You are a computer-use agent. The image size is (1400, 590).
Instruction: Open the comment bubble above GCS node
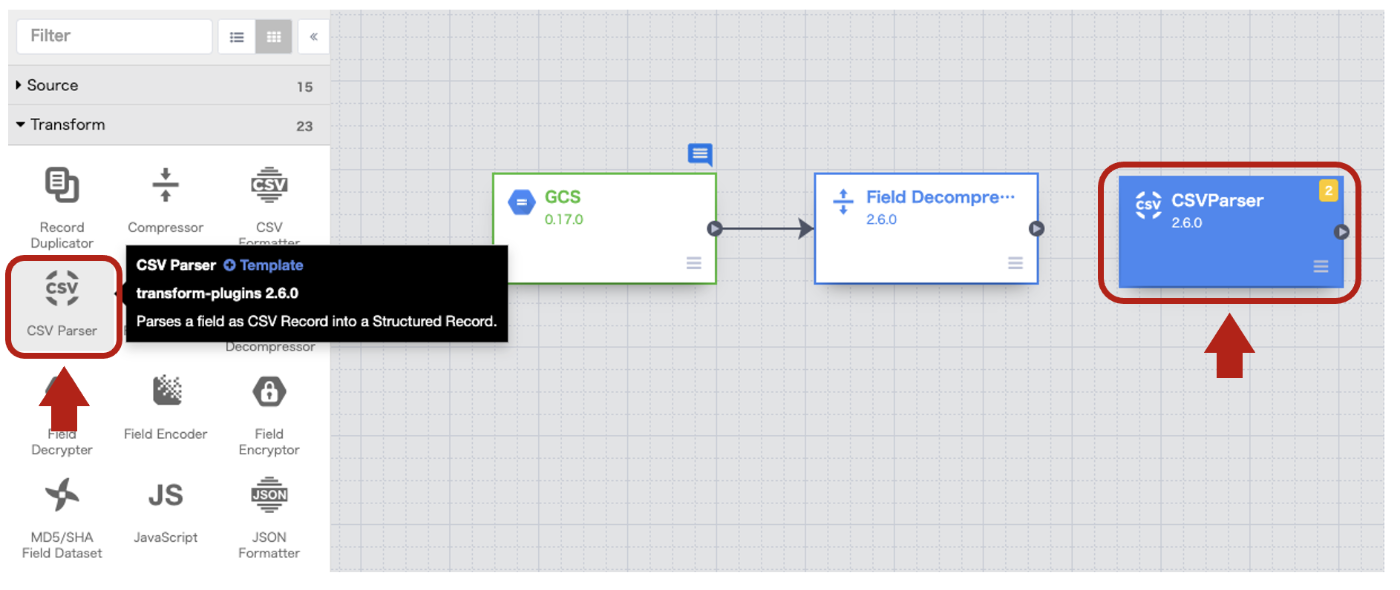pyautogui.click(x=700, y=155)
